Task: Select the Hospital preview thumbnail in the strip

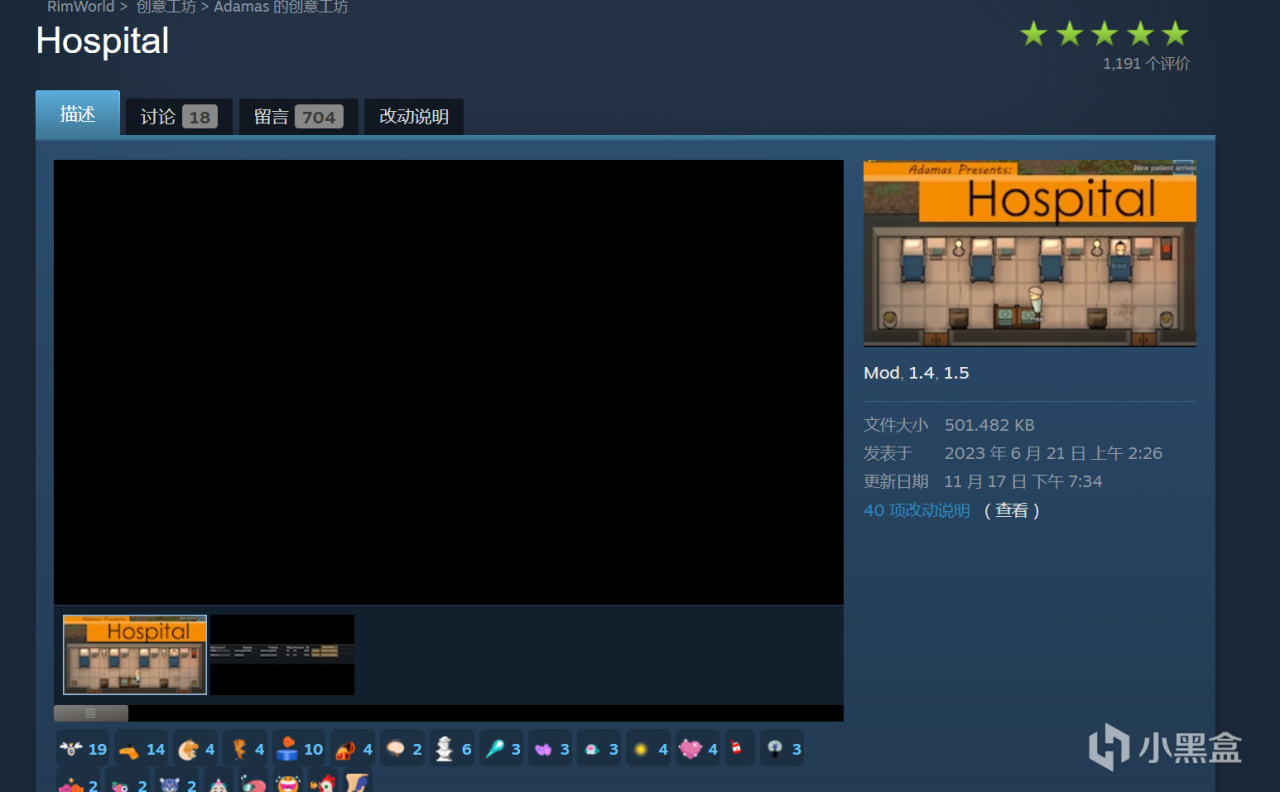Action: tap(135, 654)
